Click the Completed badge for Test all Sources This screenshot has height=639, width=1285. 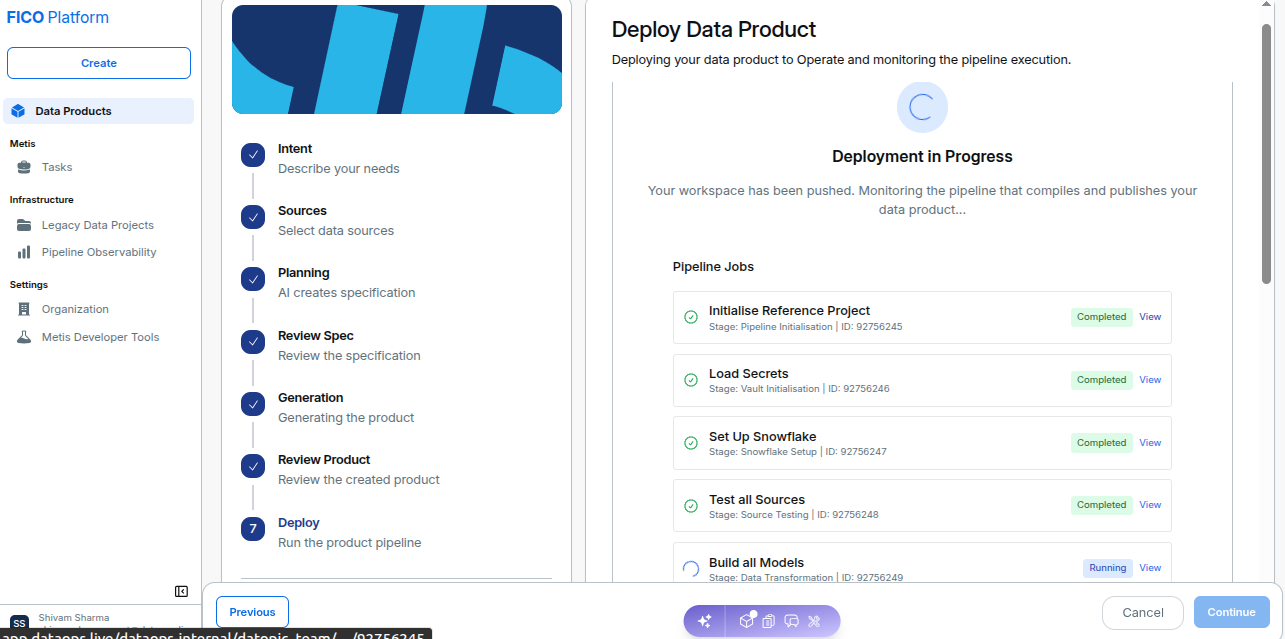click(1102, 505)
